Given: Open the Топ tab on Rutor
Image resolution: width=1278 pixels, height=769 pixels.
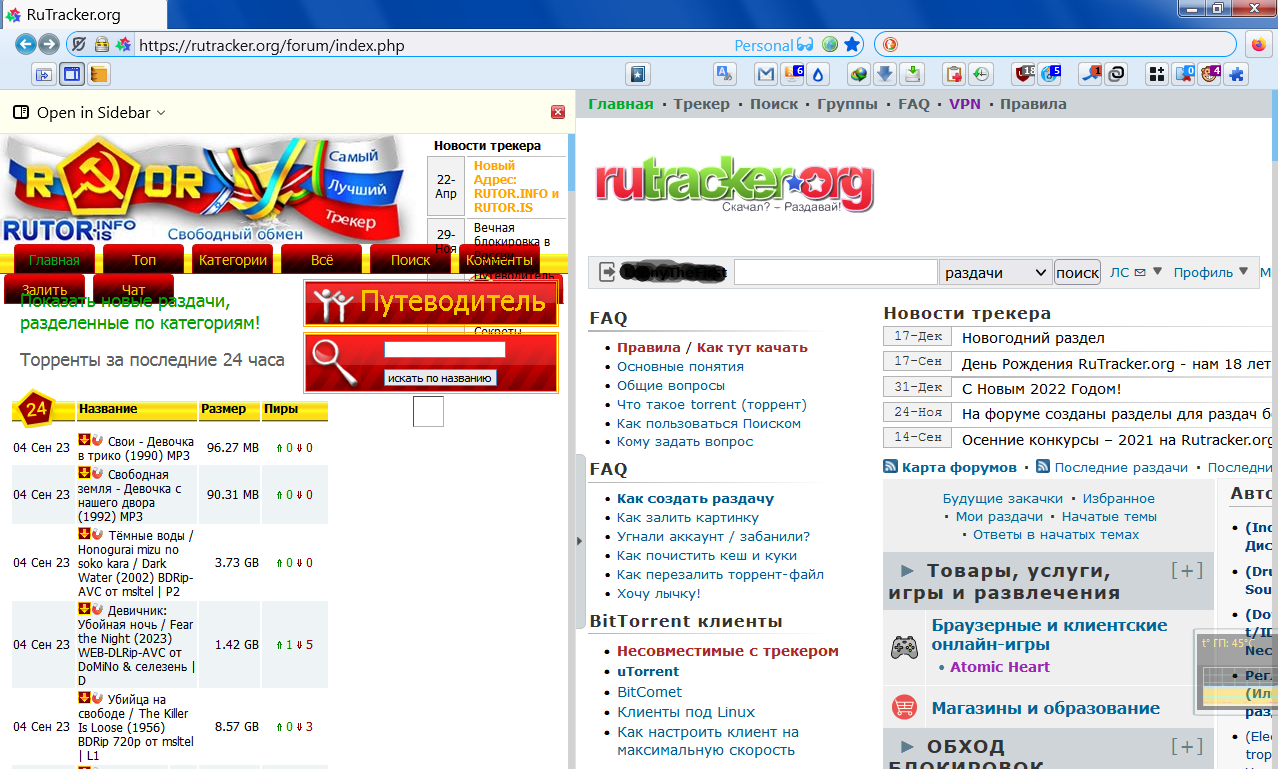Looking at the screenshot, I should [144, 260].
